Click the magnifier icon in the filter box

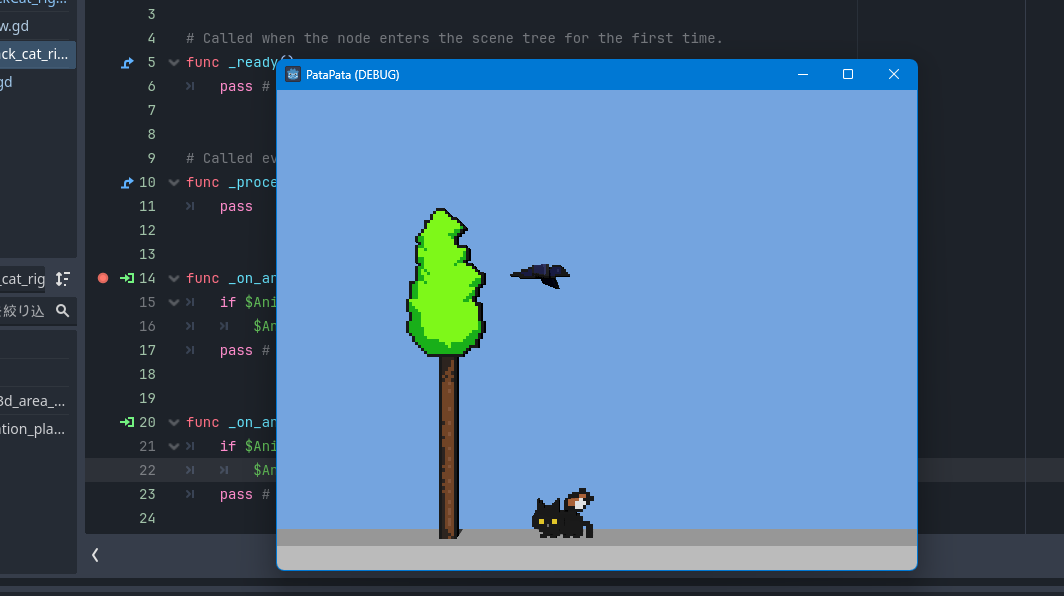click(x=63, y=311)
